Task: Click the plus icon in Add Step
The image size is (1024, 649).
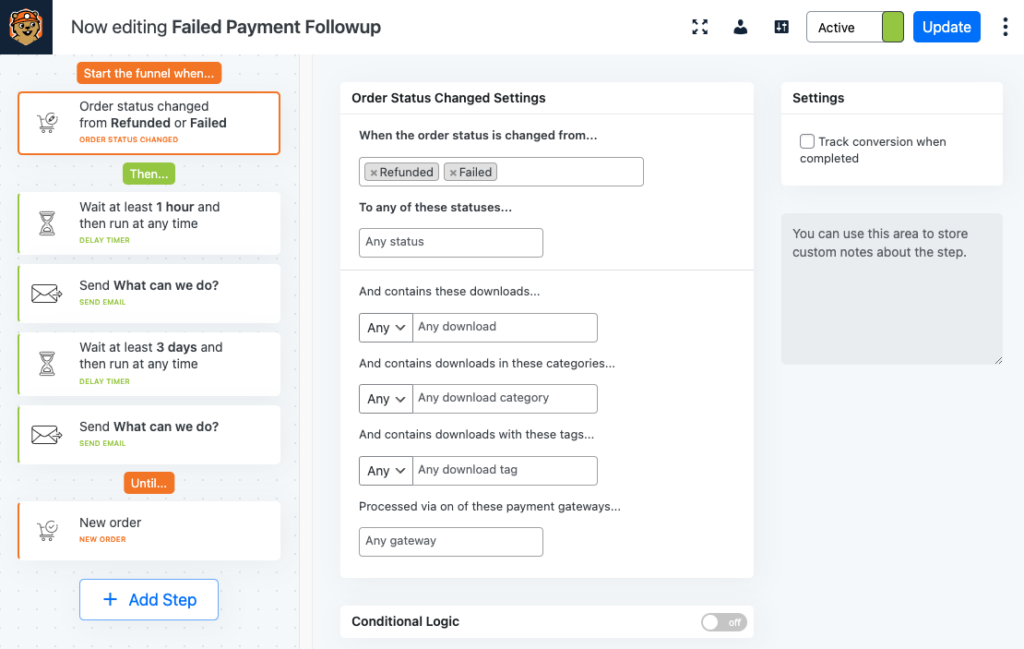Action: click(x=110, y=599)
